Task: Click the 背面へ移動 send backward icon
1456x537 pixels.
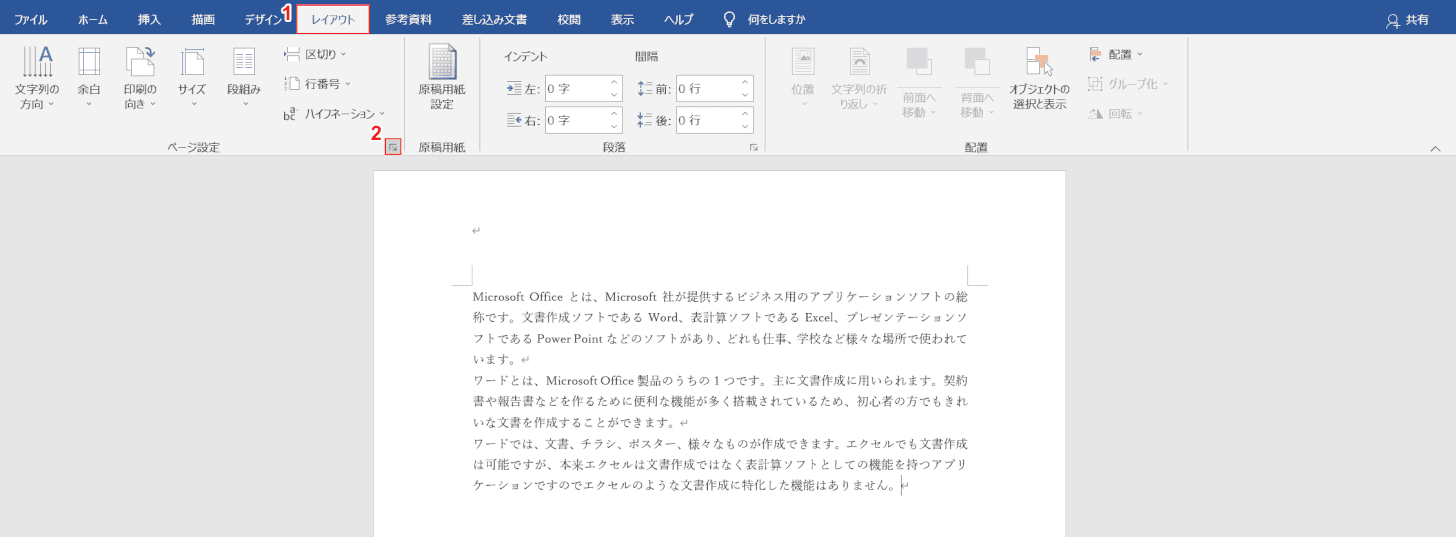Action: coord(977,62)
